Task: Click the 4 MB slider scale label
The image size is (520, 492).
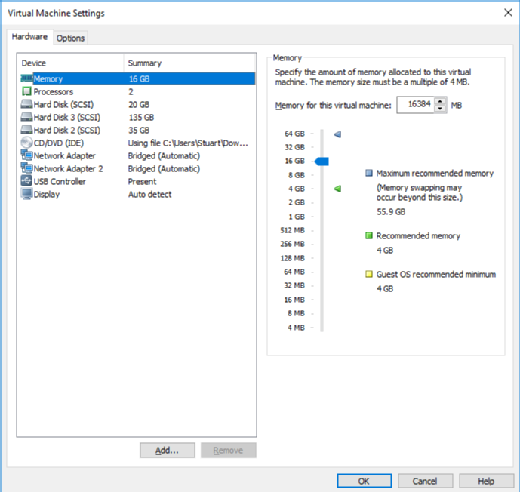Action: [x=296, y=328]
